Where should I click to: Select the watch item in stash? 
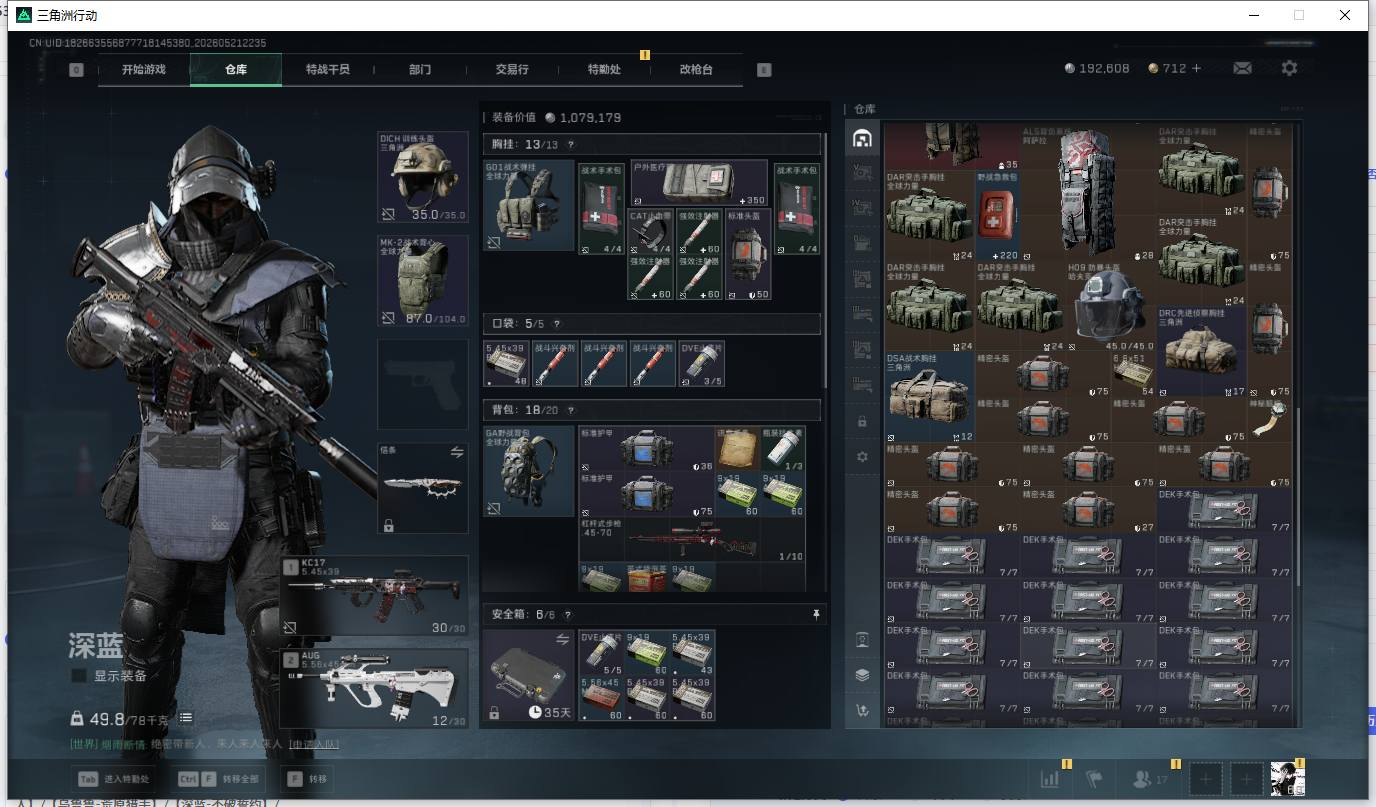(1270, 420)
